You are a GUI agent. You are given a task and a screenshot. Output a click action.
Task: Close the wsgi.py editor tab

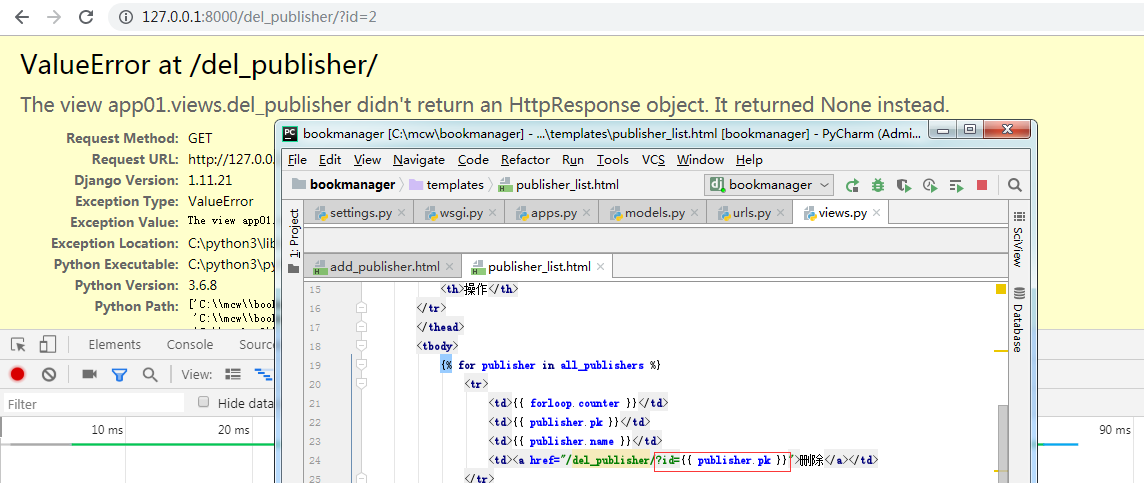[x=492, y=213]
